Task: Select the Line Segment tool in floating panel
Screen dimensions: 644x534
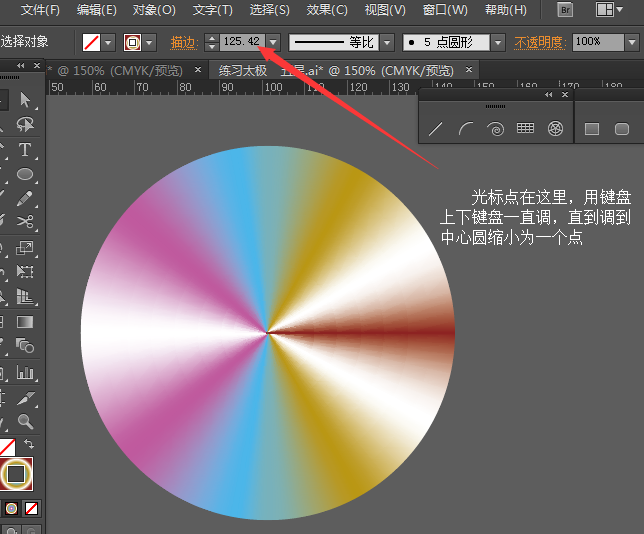Action: click(435, 129)
